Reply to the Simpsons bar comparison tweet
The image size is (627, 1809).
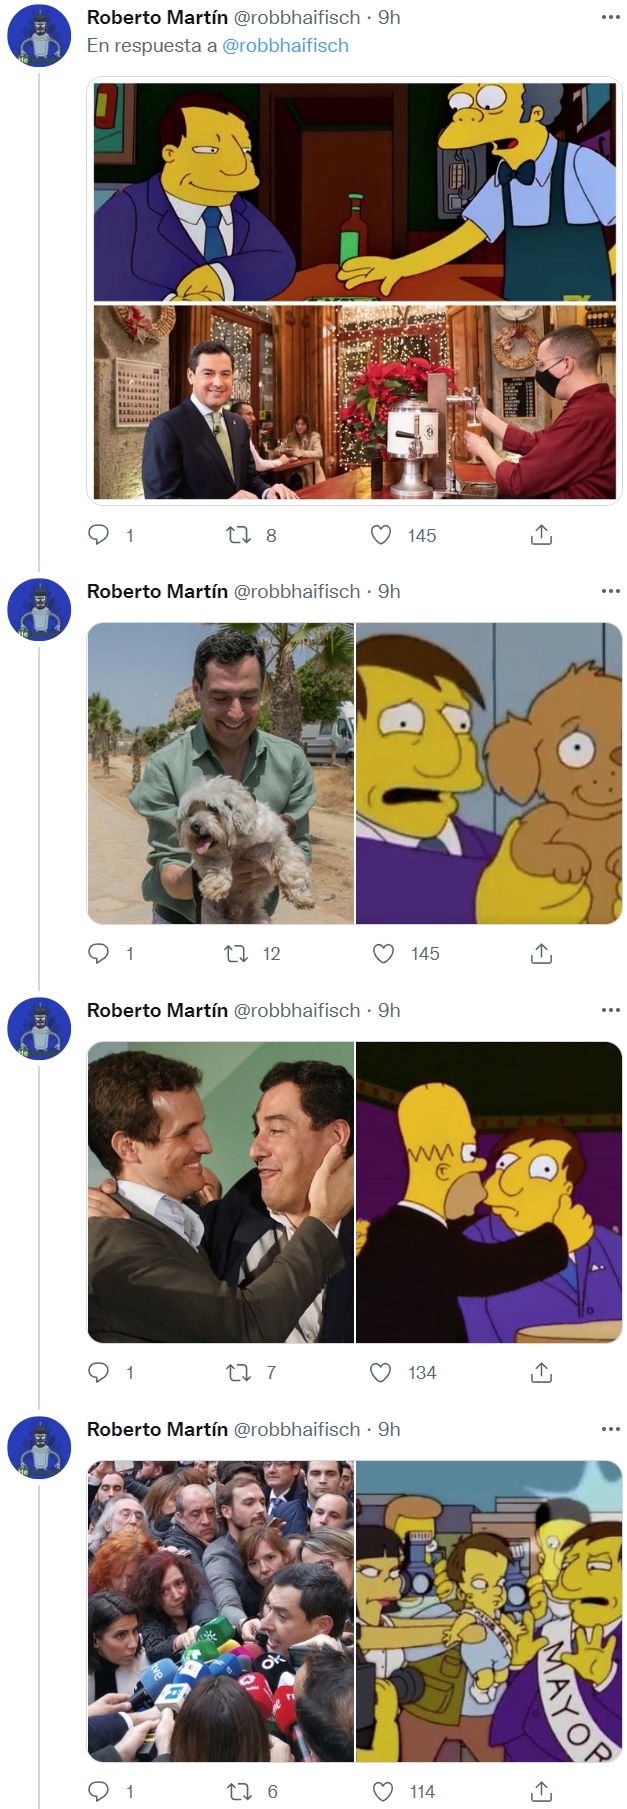click(98, 535)
